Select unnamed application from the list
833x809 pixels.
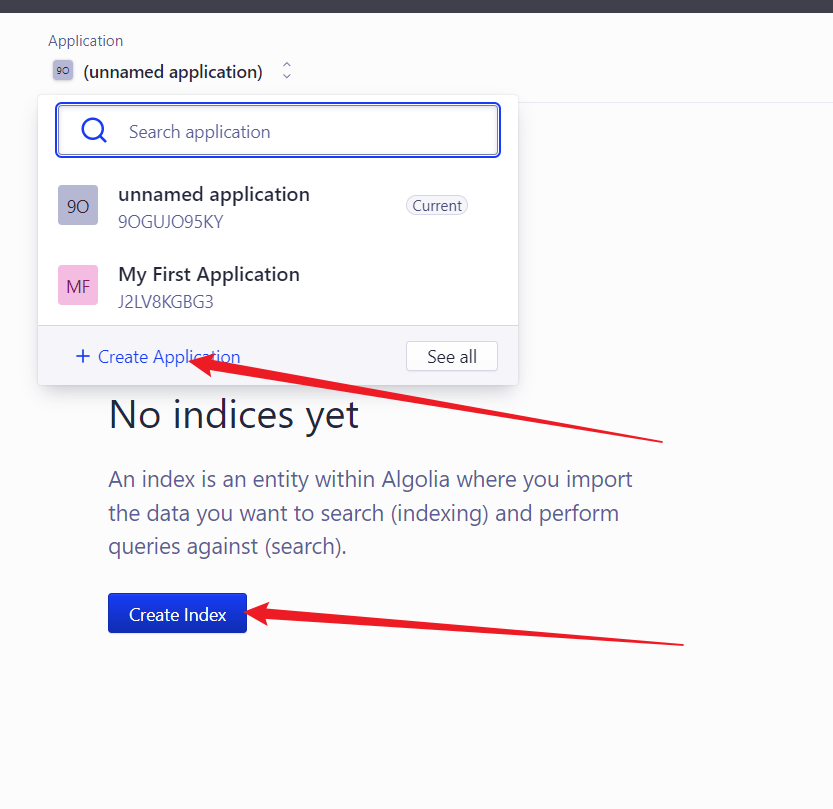pos(214,194)
